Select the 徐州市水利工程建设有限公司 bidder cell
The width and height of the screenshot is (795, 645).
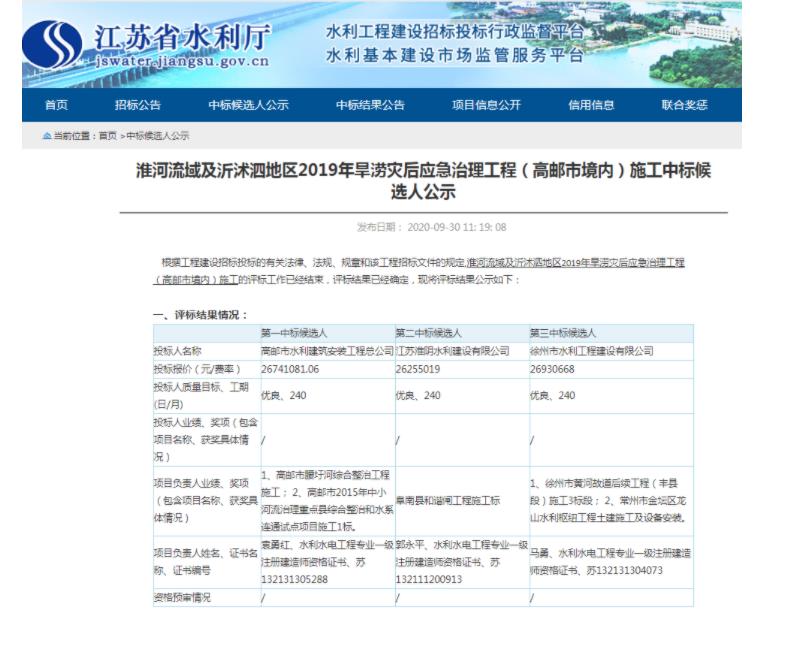pos(592,351)
